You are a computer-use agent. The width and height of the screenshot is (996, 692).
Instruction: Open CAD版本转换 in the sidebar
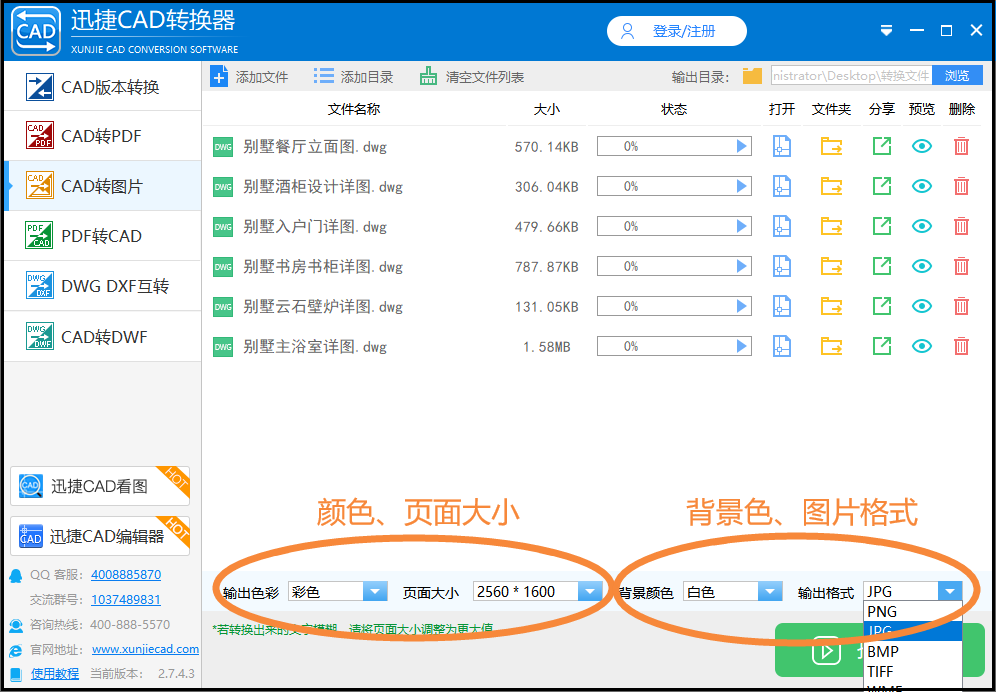tap(103, 86)
